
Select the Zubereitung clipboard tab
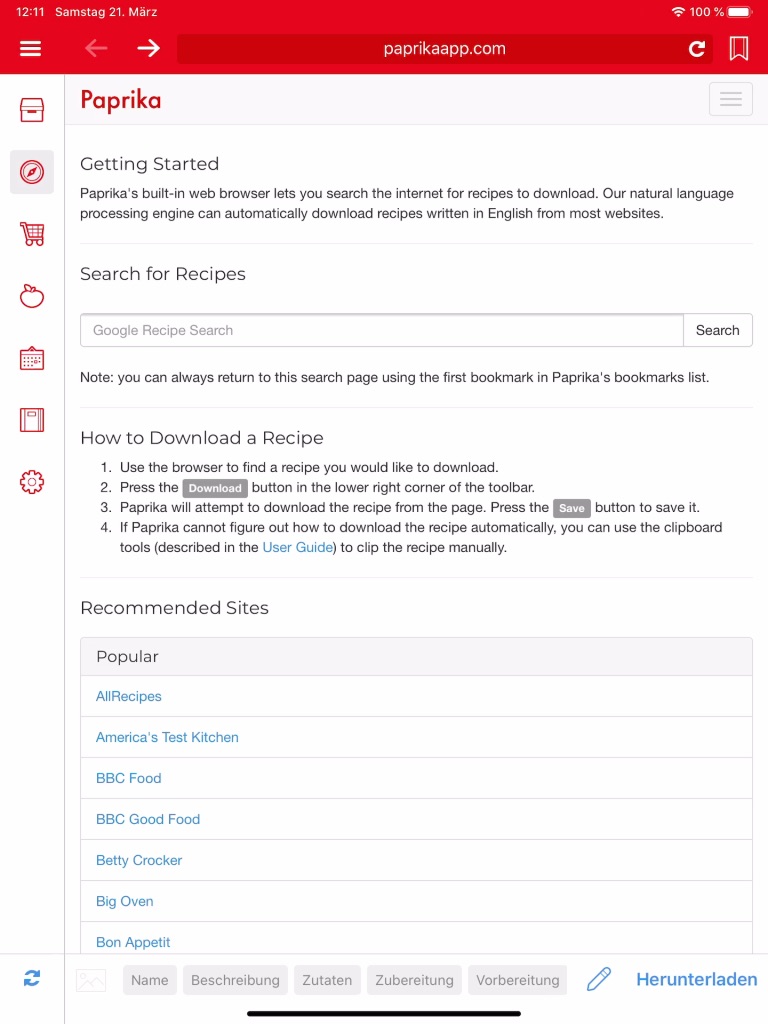tap(414, 980)
